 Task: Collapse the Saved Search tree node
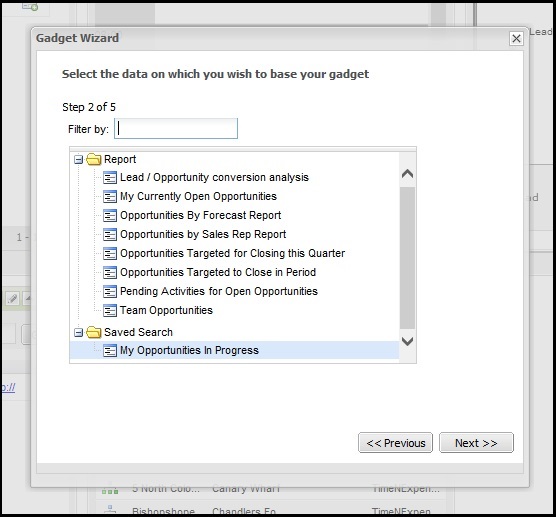click(x=78, y=333)
